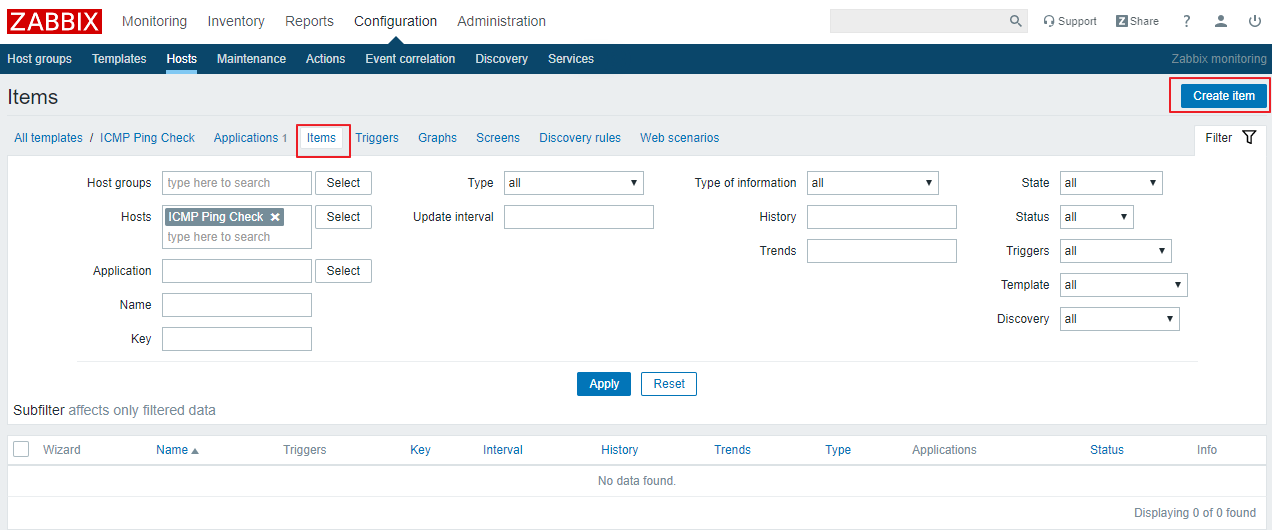This screenshot has height=530, width=1272.
Task: Sort by the Status column header
Action: [x=1107, y=450]
